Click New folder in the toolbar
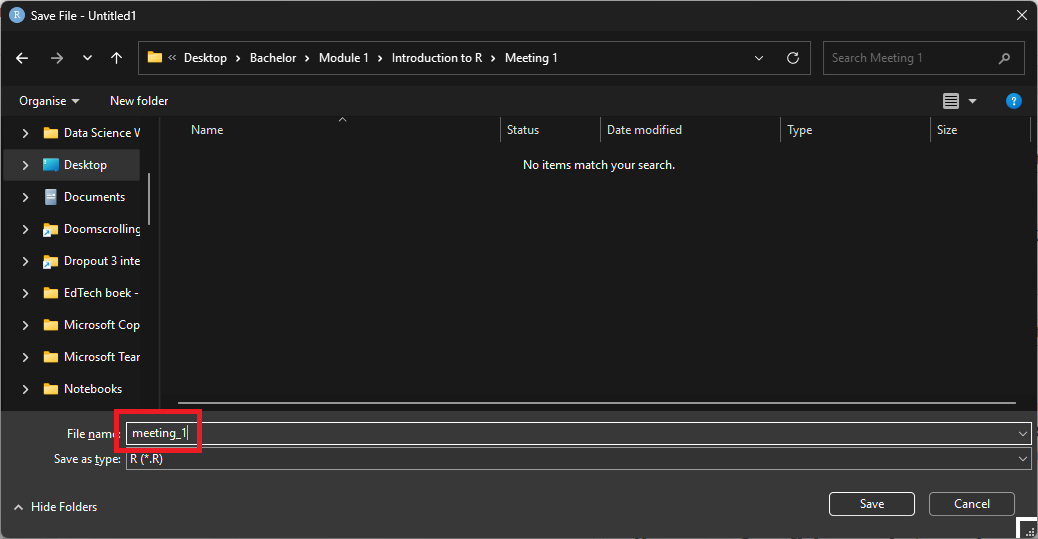This screenshot has height=539, width=1038. click(139, 101)
